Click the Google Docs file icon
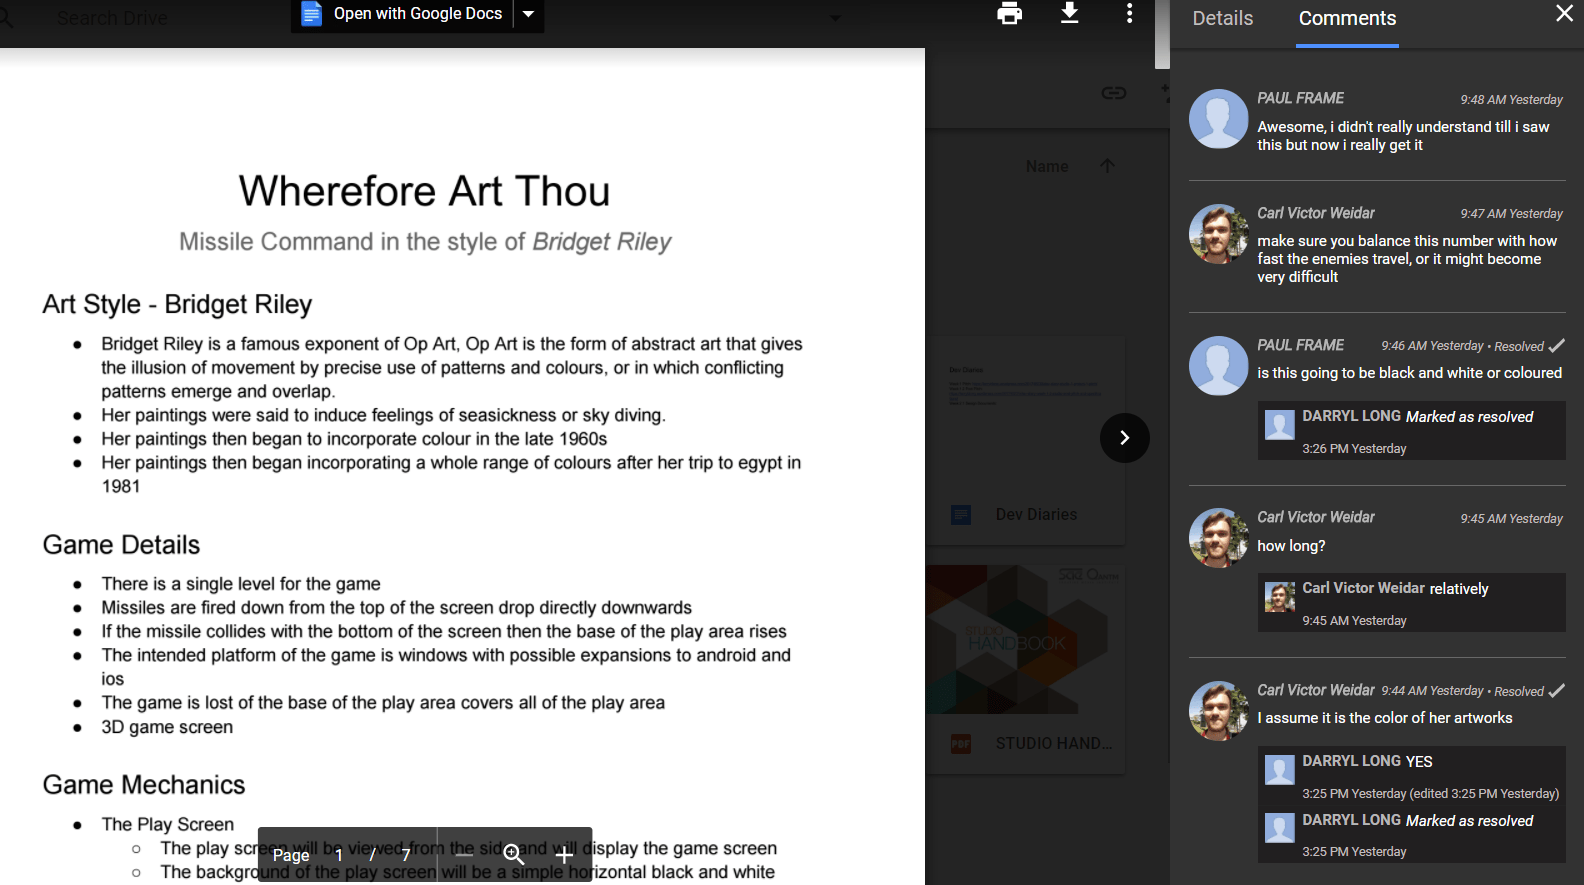 tap(311, 14)
